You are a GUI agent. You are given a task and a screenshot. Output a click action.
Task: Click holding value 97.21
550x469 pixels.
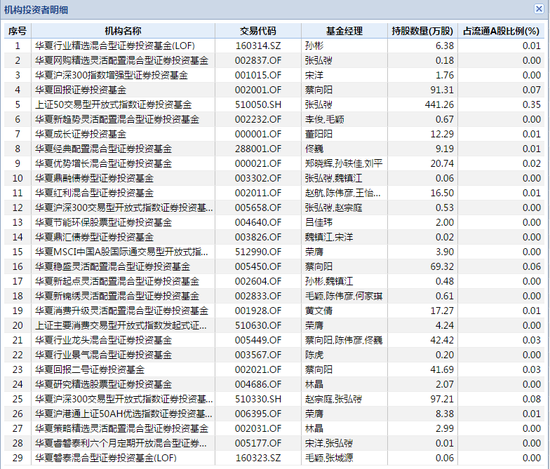(x=442, y=400)
